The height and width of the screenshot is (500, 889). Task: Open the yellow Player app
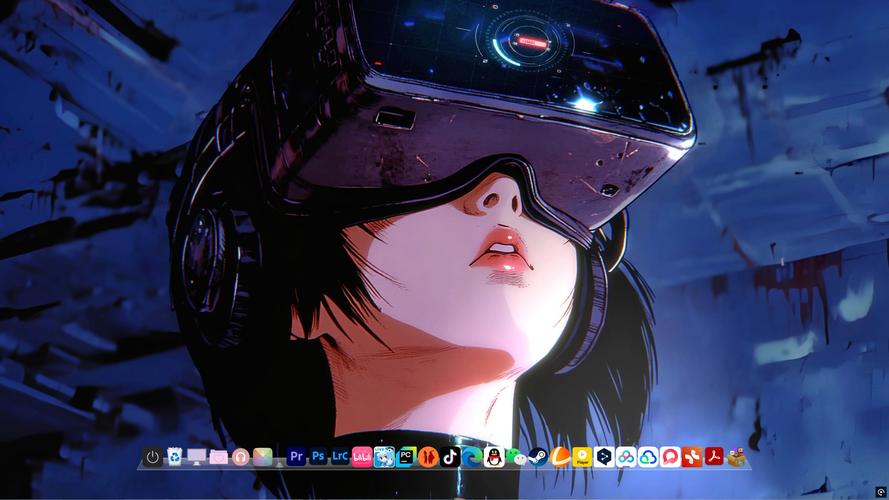click(x=582, y=457)
